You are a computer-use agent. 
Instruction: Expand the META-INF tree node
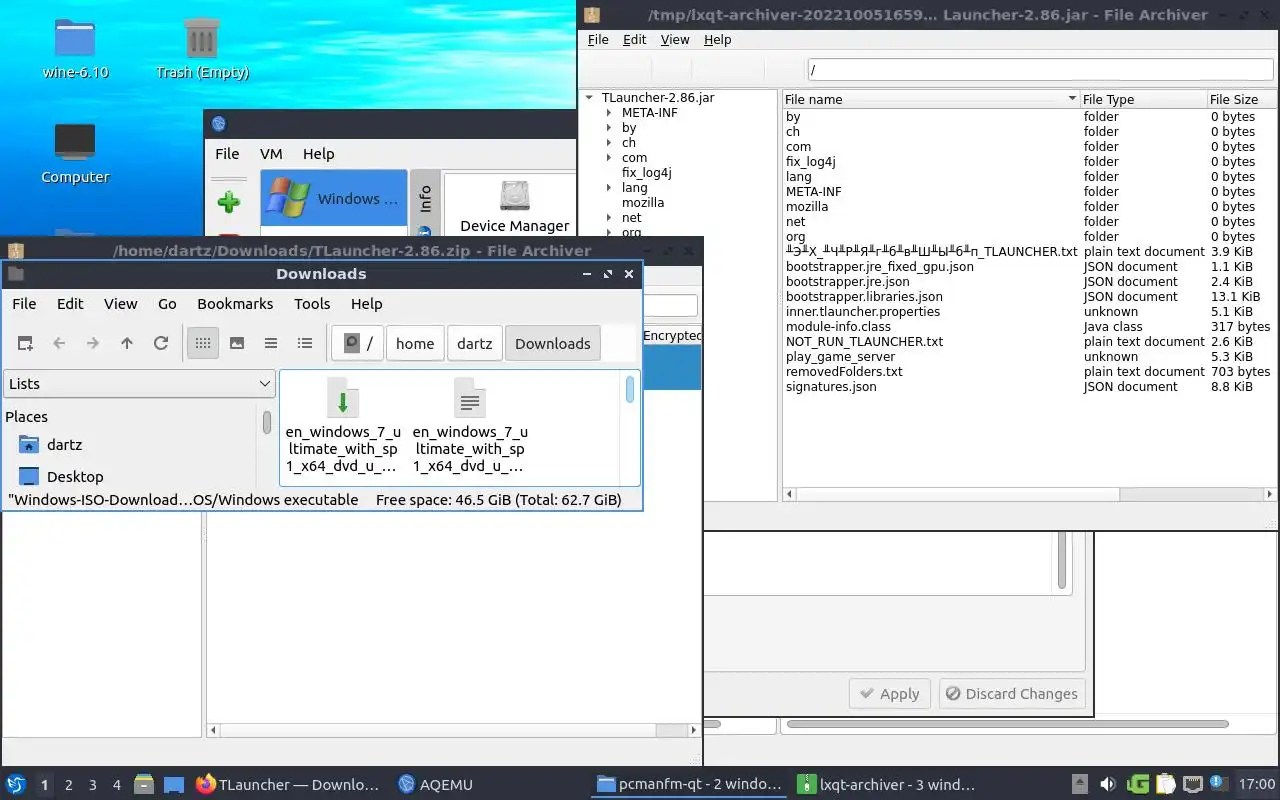609,113
